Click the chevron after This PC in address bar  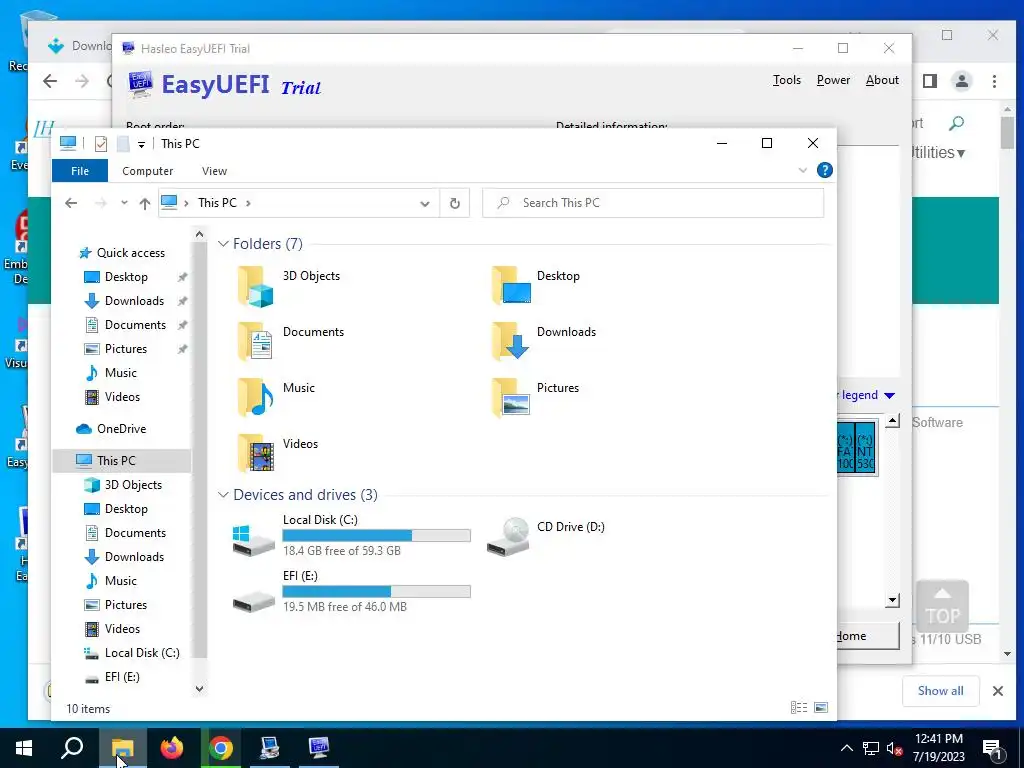tap(248, 203)
